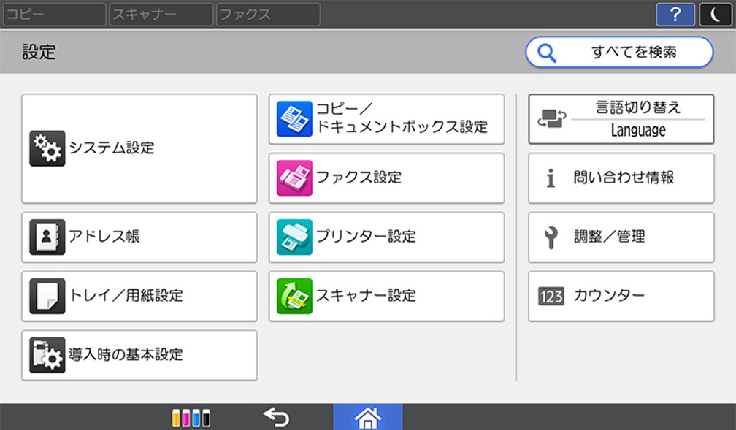Open the help question mark button
Viewport: 736px width, 430px height.
click(x=675, y=14)
